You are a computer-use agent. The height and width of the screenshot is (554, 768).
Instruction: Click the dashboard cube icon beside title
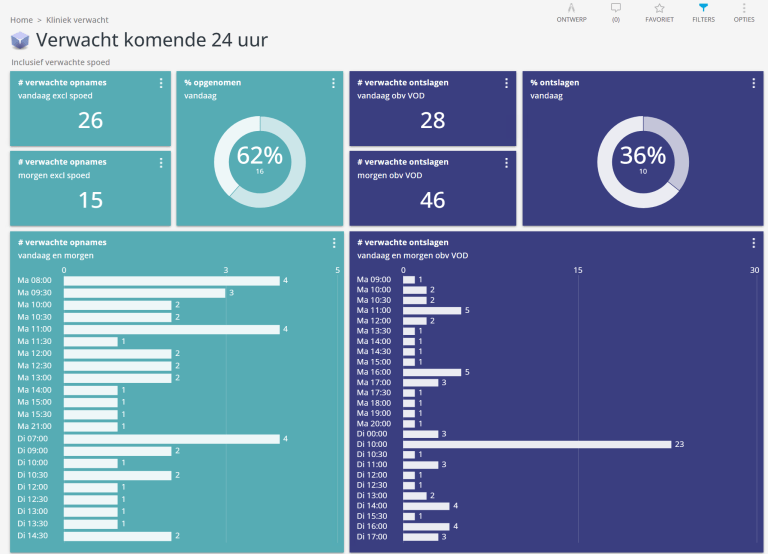click(x=20, y=41)
